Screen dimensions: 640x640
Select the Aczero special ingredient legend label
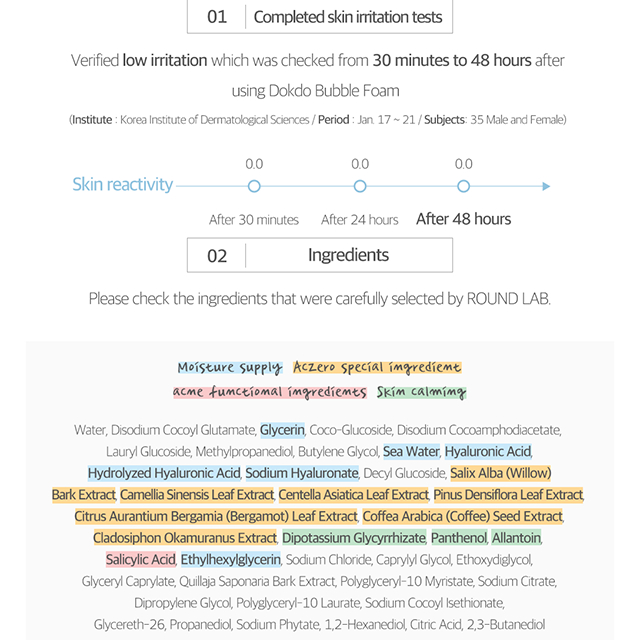coord(377,367)
